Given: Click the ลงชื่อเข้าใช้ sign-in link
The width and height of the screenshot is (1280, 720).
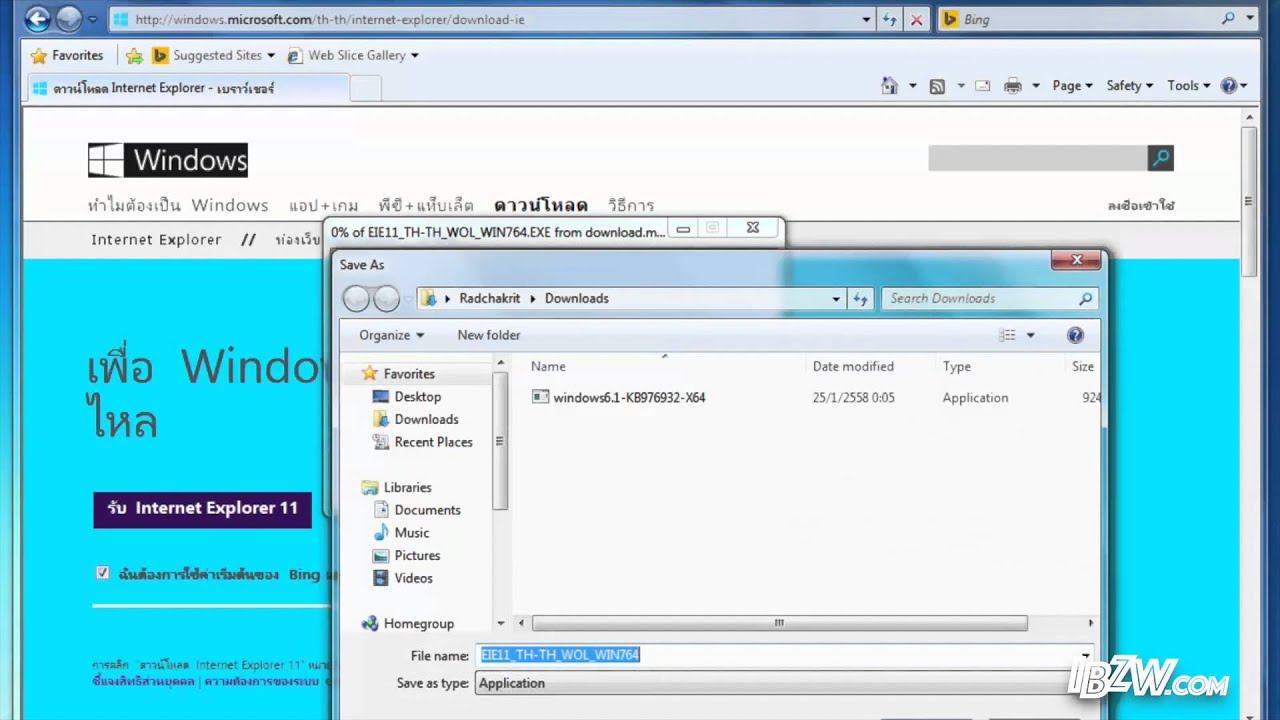Looking at the screenshot, I should 1141,205.
